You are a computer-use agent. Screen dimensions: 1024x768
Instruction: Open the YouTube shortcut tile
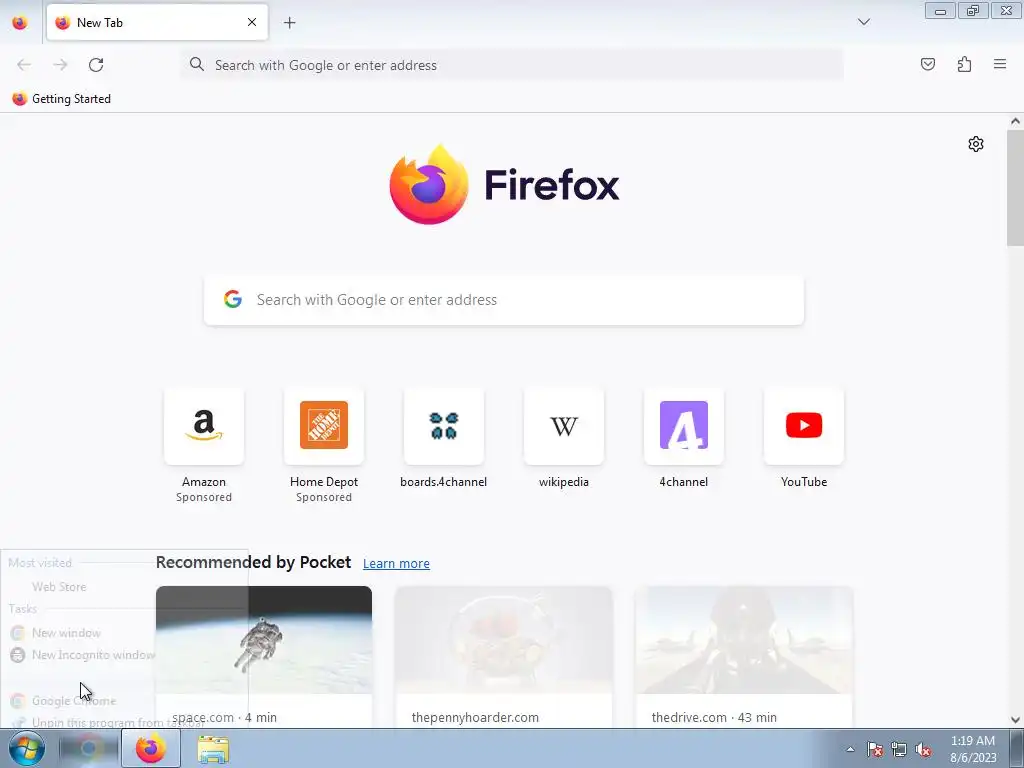[804, 426]
